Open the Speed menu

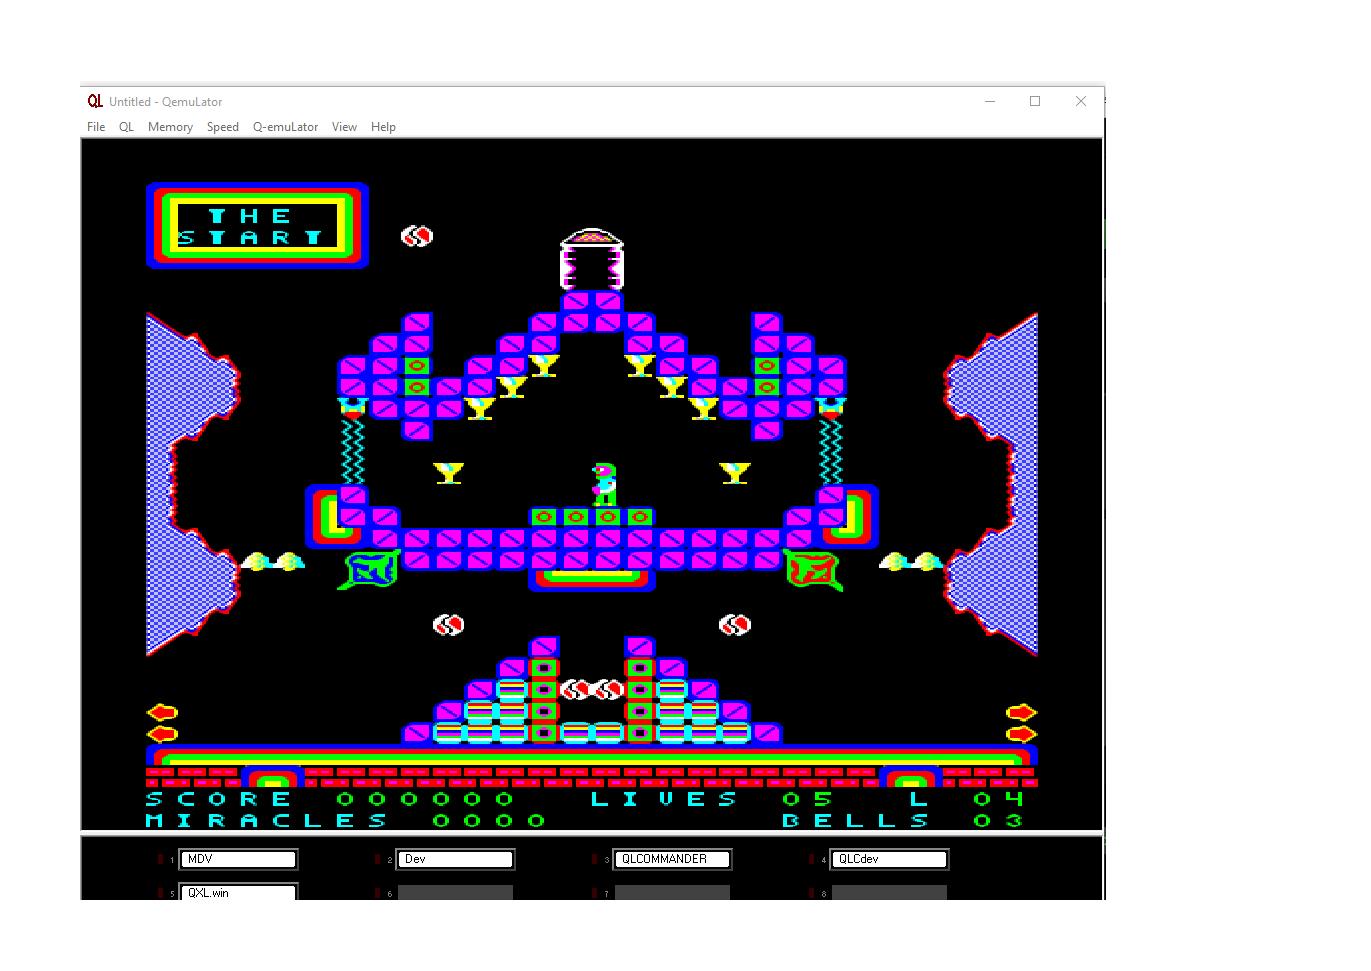coord(223,127)
